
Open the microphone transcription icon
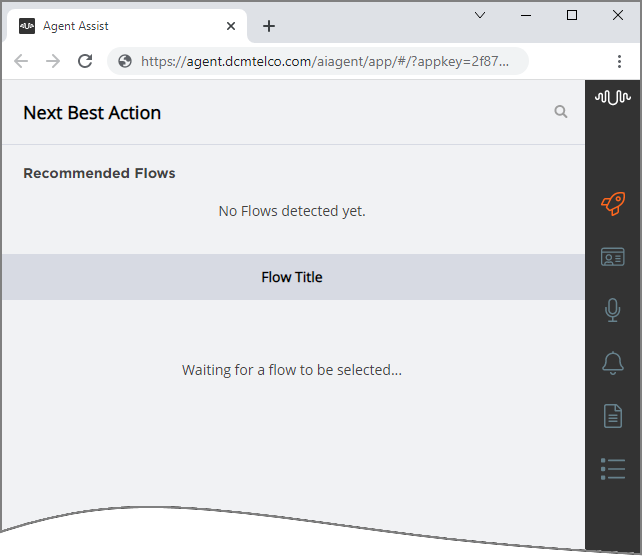point(613,310)
